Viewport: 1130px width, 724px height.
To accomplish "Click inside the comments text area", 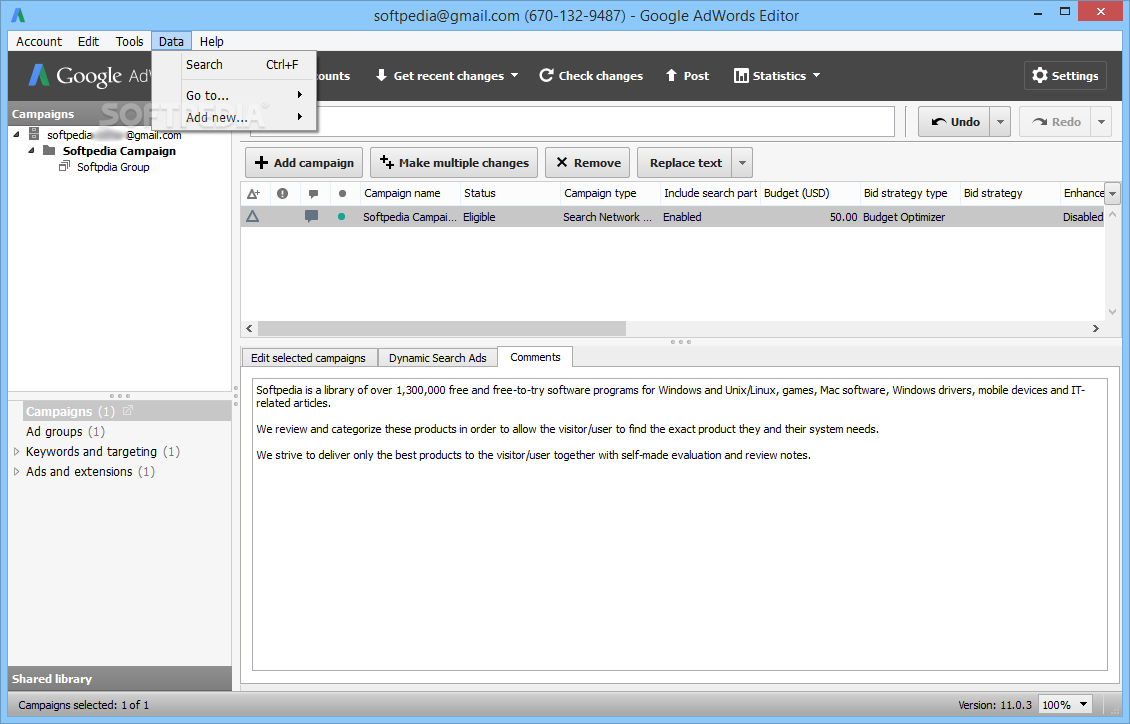I will 680,524.
